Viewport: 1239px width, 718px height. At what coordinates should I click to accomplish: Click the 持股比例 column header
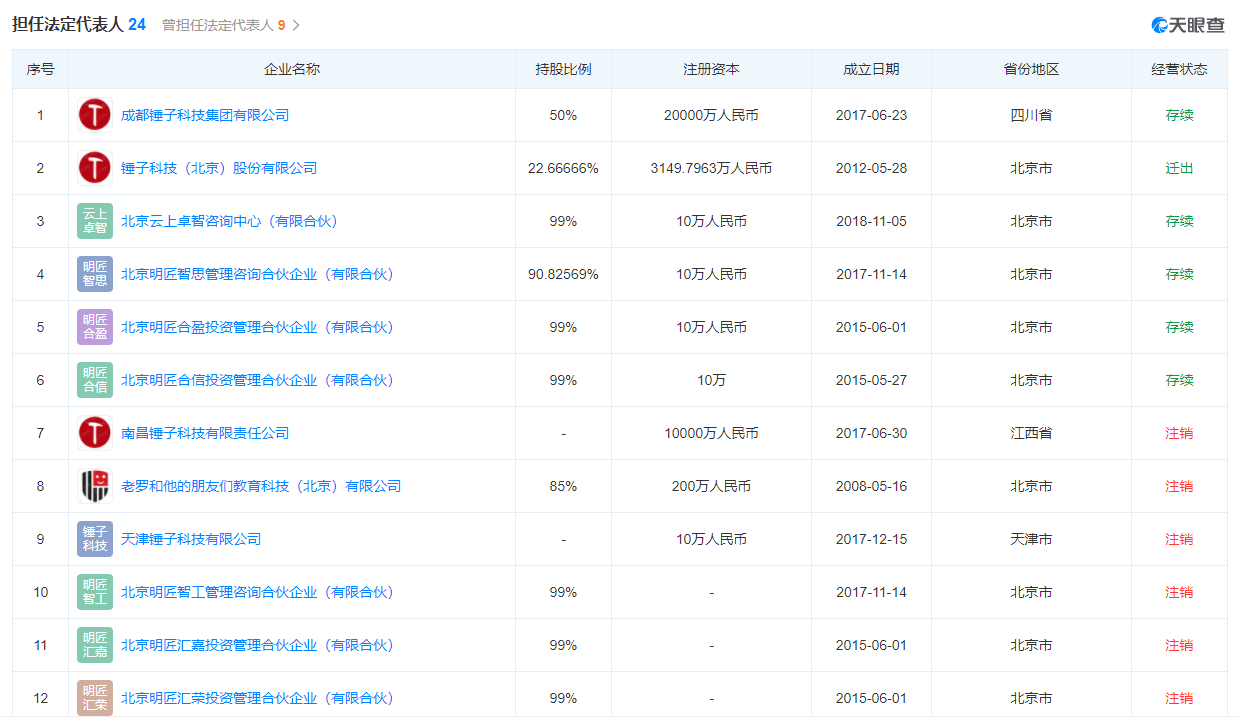[x=563, y=69]
